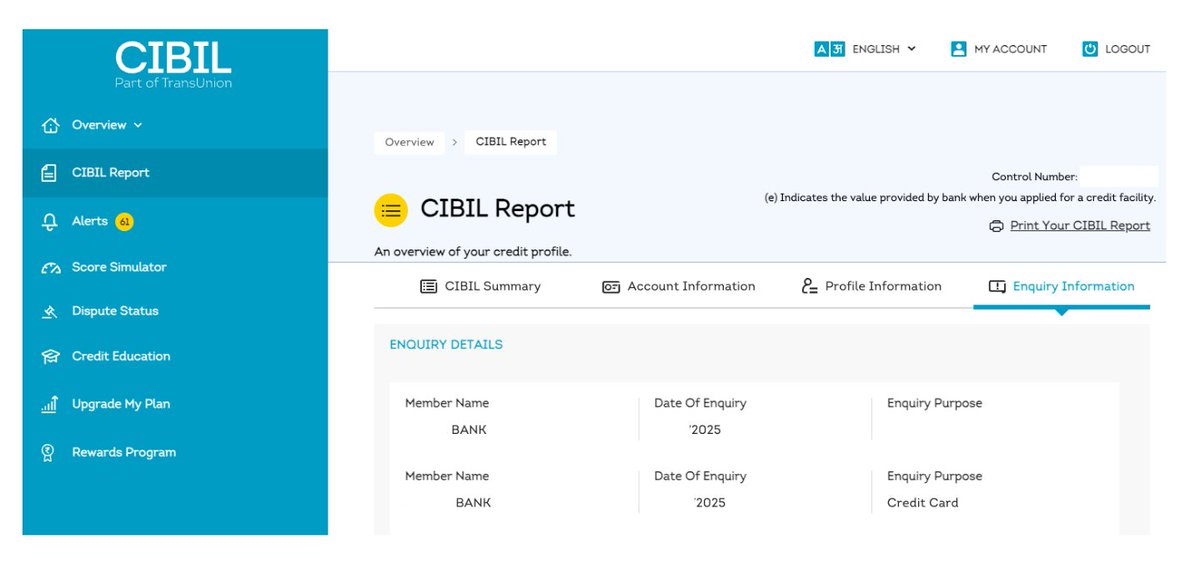The image size is (1200, 575).
Task: Click the Enquiry Information tab icon
Action: [997, 287]
